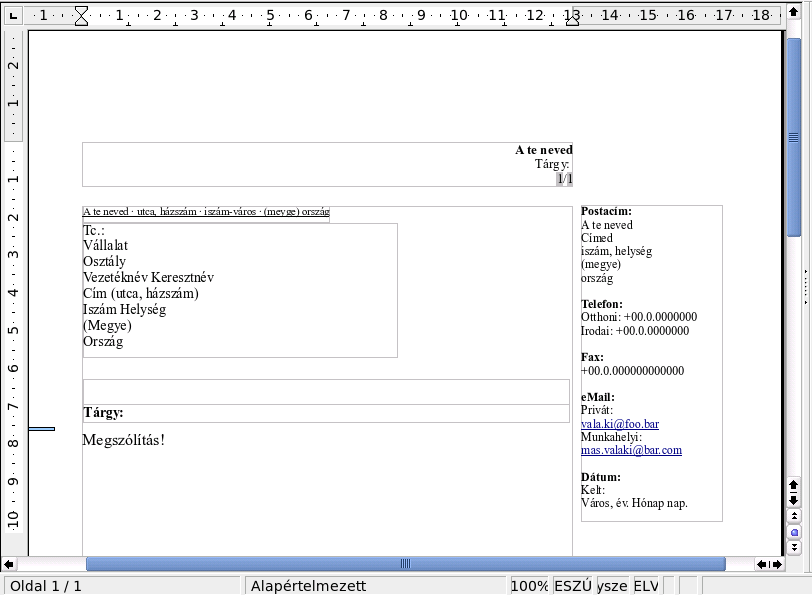Click the 'Otthoni: +00.0.0000000' phone line
The image size is (812, 595).
pos(639,317)
